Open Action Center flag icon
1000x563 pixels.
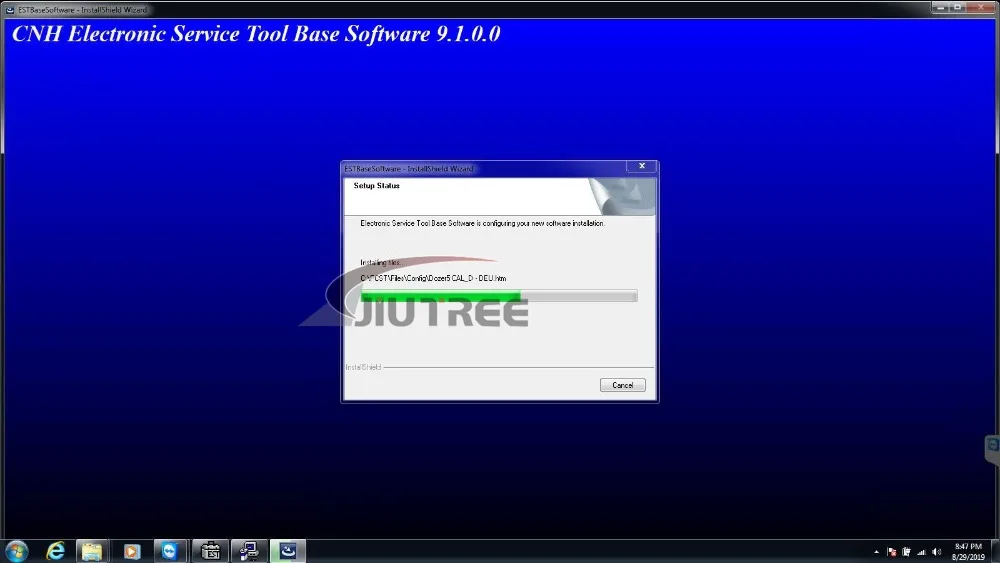pos(892,552)
